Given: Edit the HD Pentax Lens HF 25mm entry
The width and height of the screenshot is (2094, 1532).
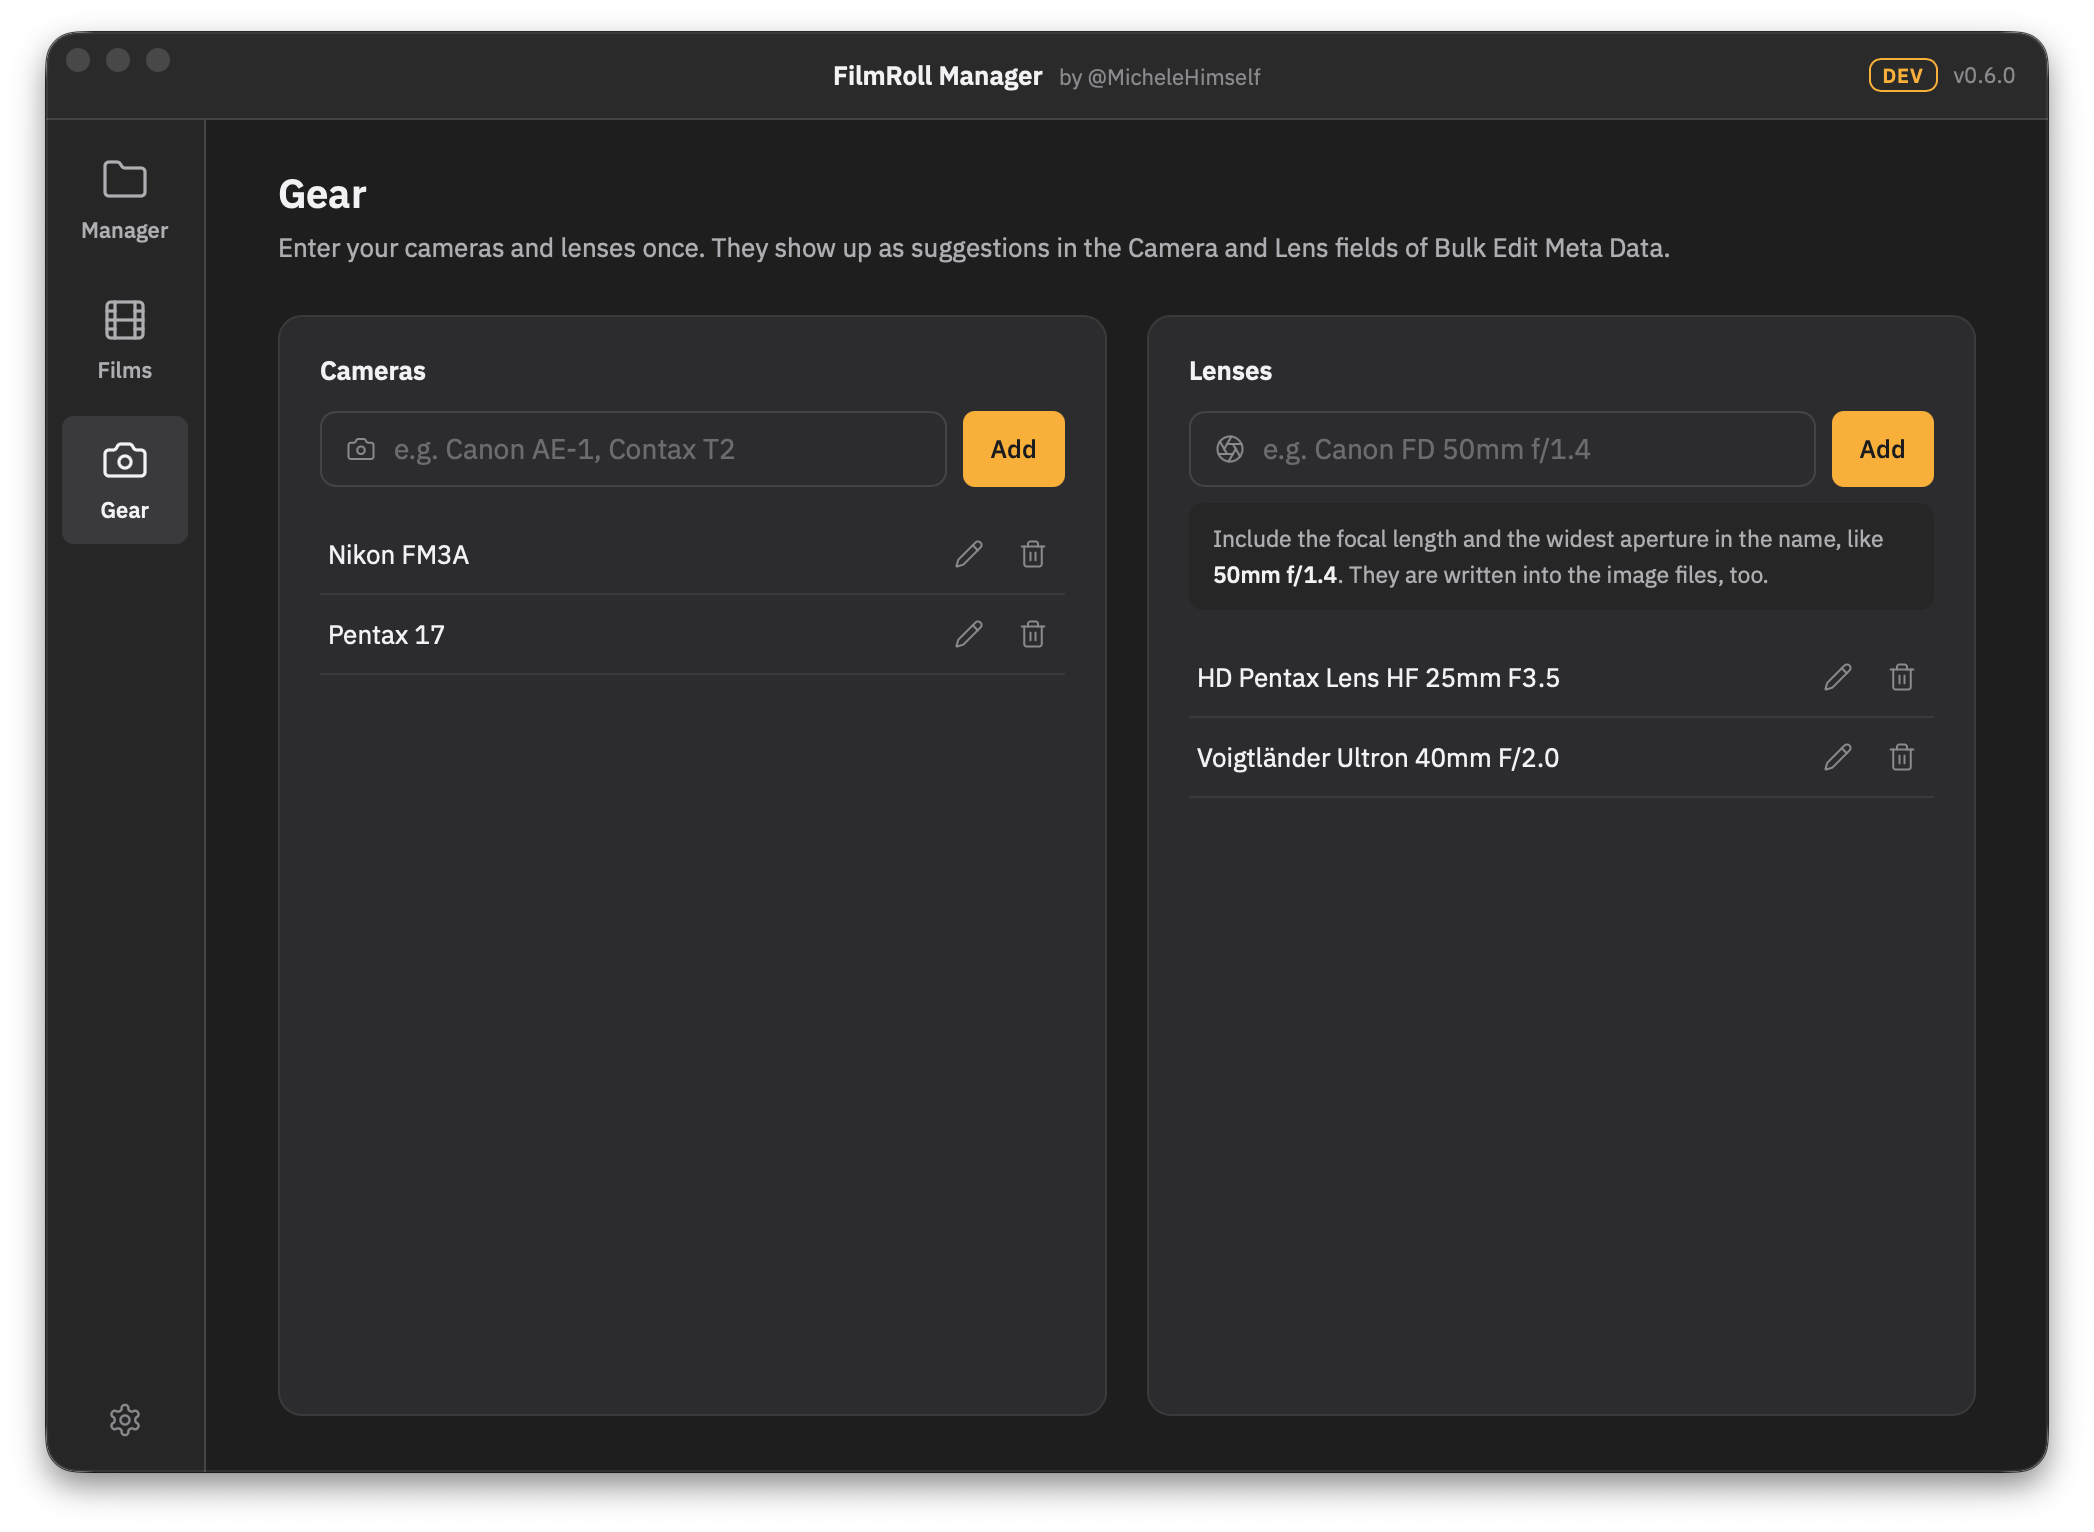Looking at the screenshot, I should [1838, 677].
